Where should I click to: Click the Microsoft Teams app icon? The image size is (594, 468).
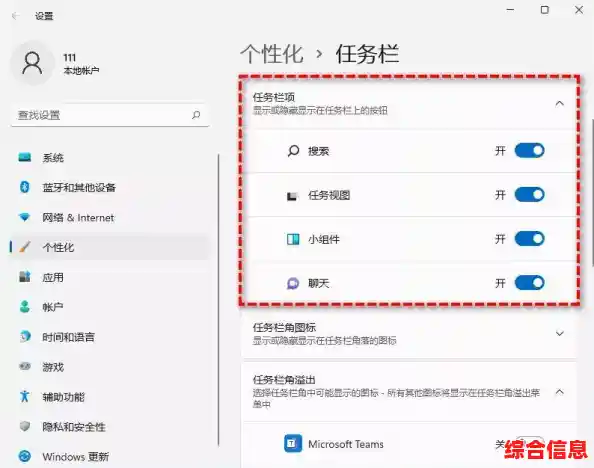[293, 443]
